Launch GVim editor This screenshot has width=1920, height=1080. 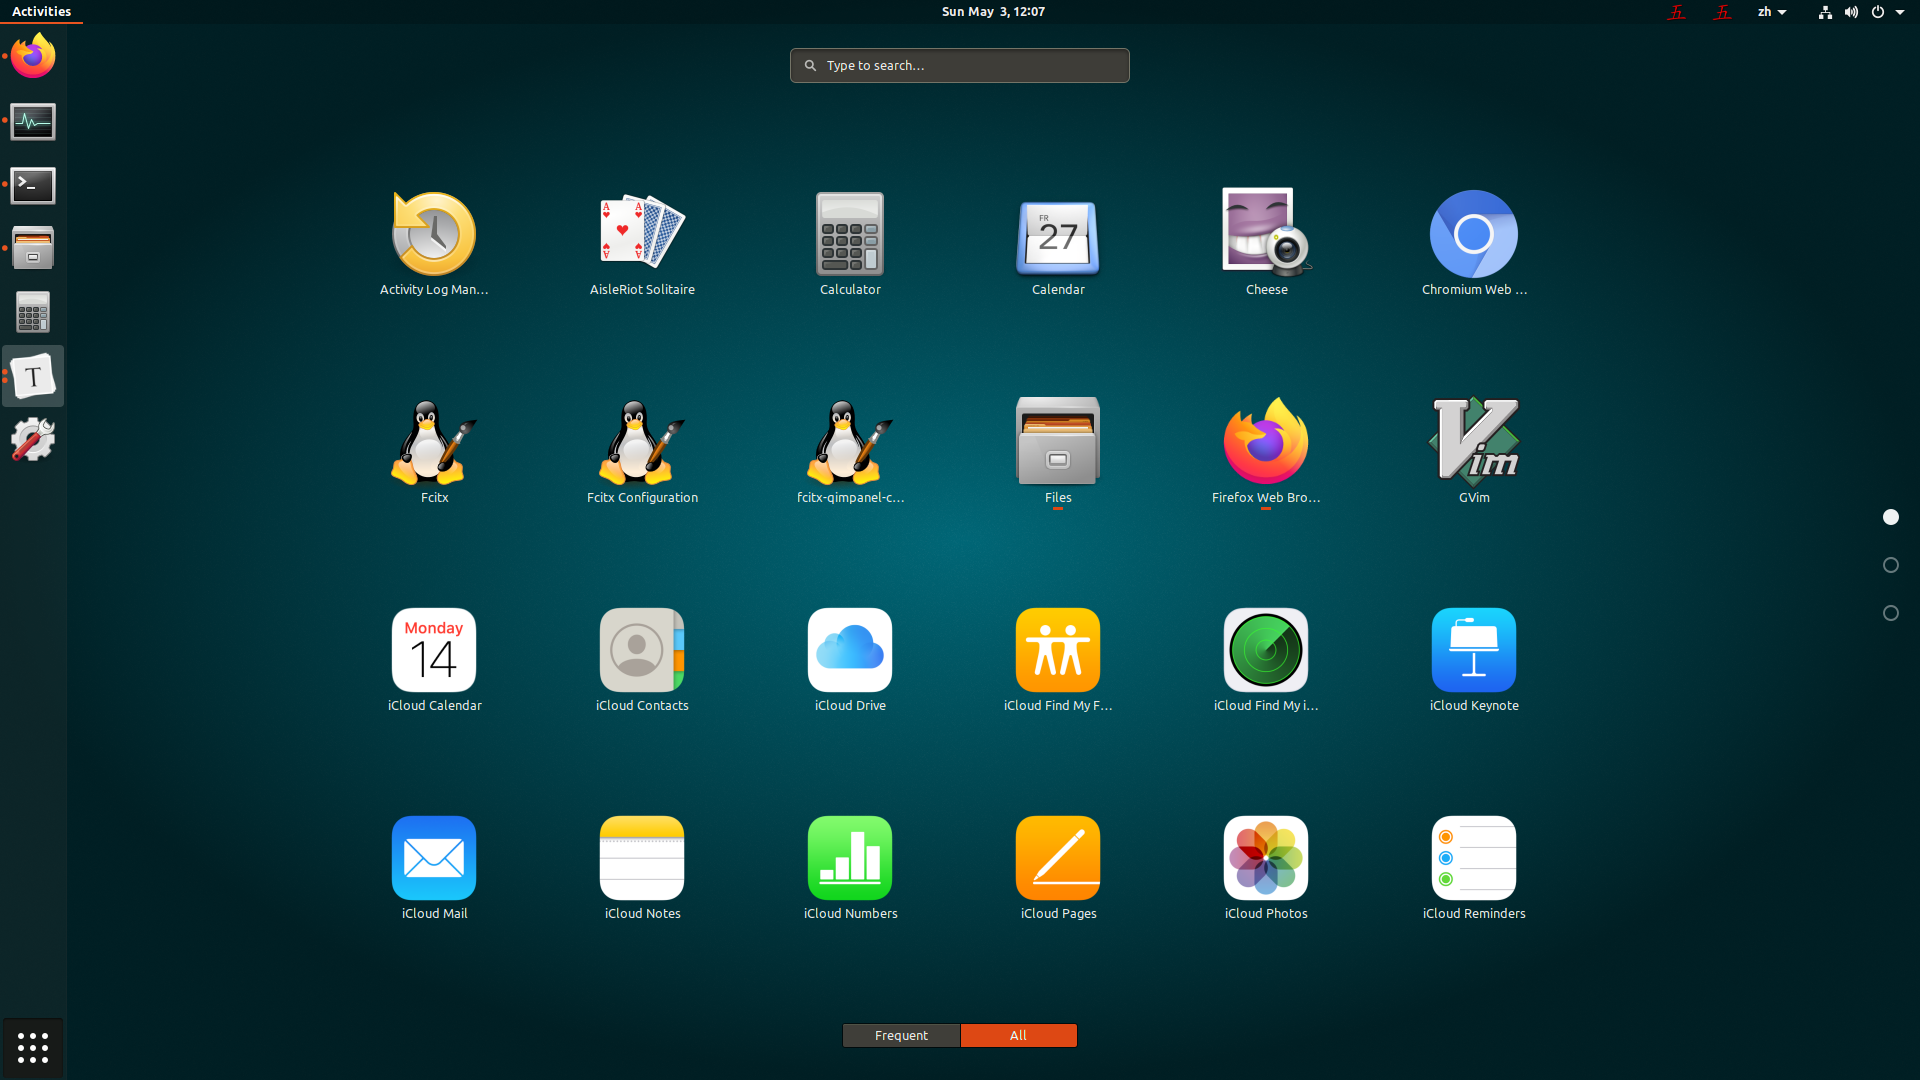tap(1474, 441)
